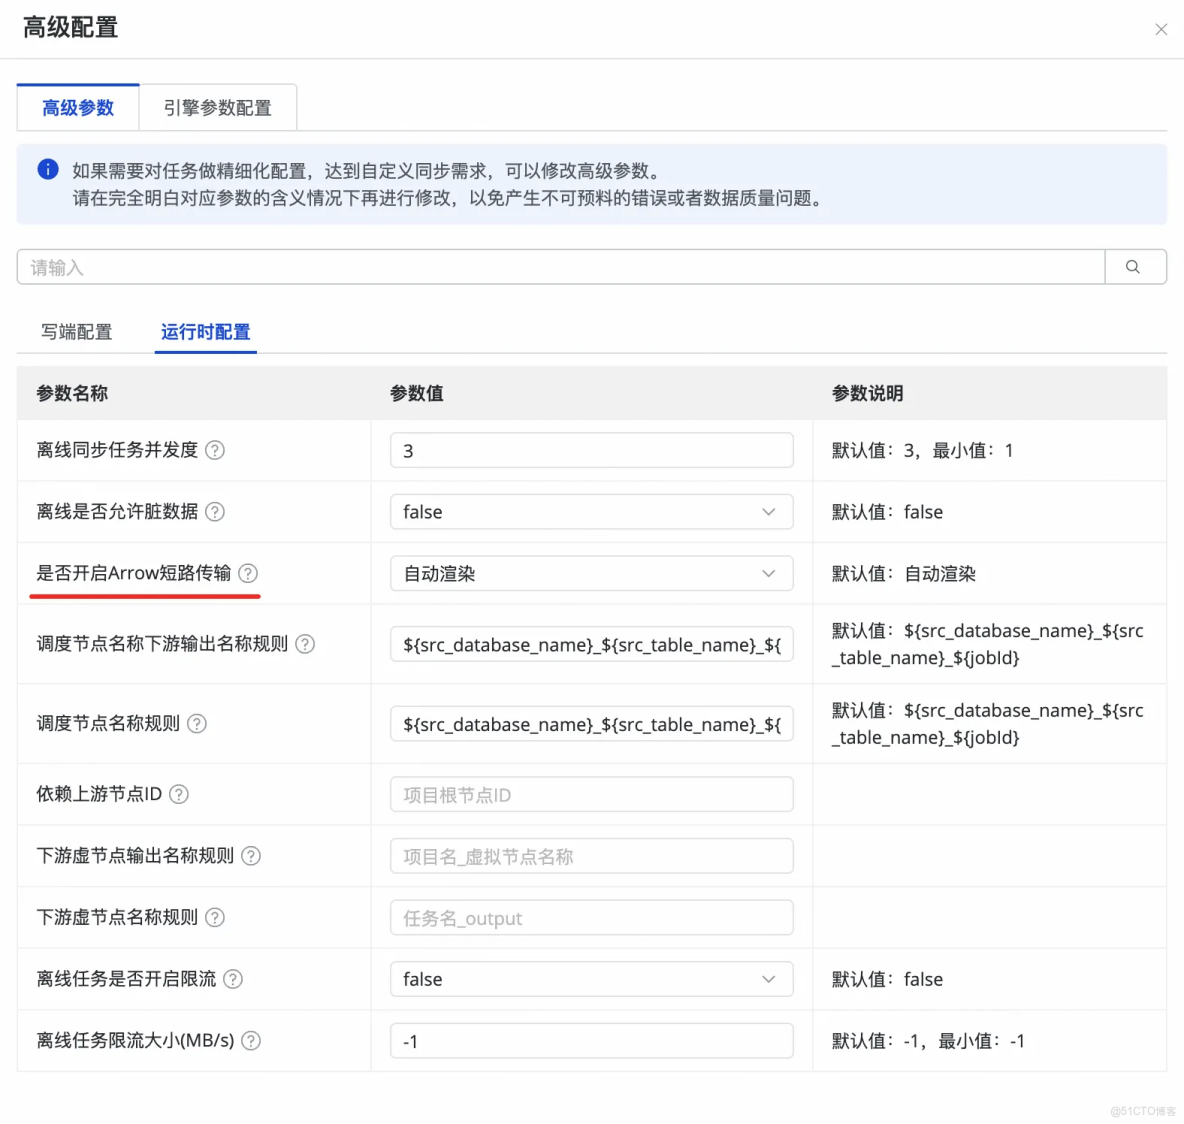This screenshot has height=1124, width=1184.
Task: Open help tooltip for 离线同步任务并发度
Action: click(x=215, y=450)
